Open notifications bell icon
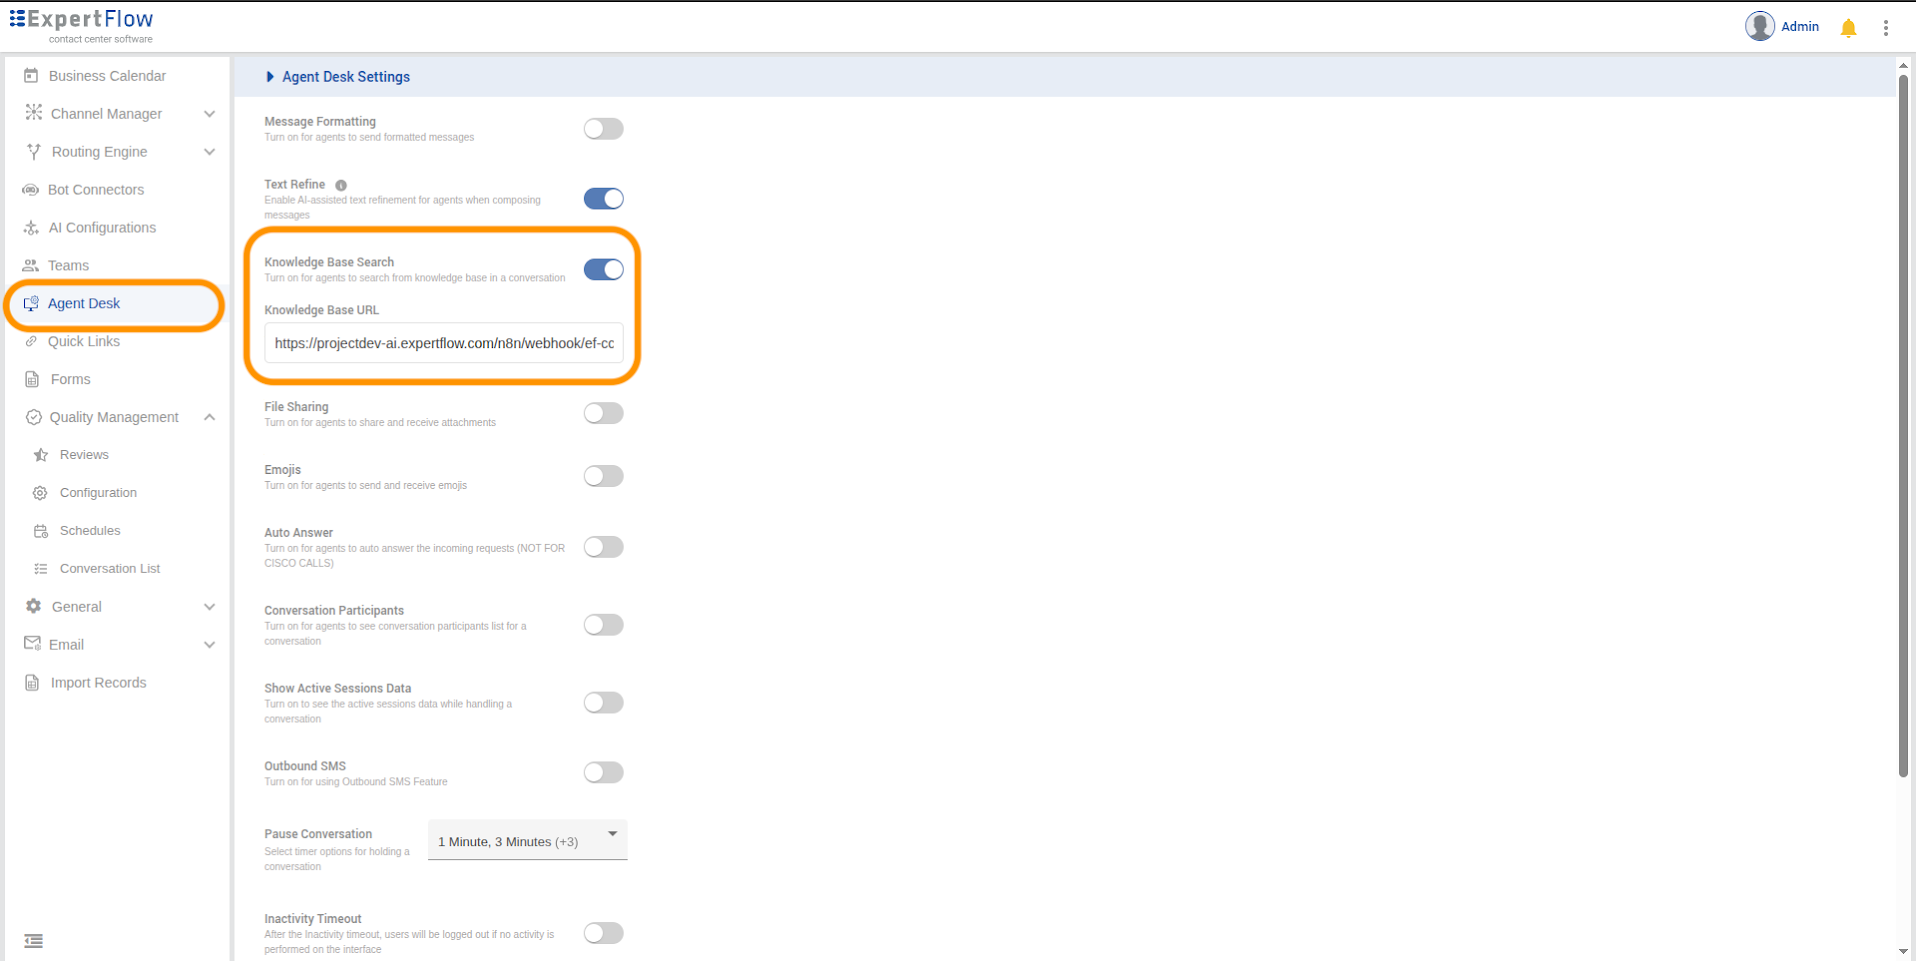The height and width of the screenshot is (961, 1916). (x=1848, y=28)
